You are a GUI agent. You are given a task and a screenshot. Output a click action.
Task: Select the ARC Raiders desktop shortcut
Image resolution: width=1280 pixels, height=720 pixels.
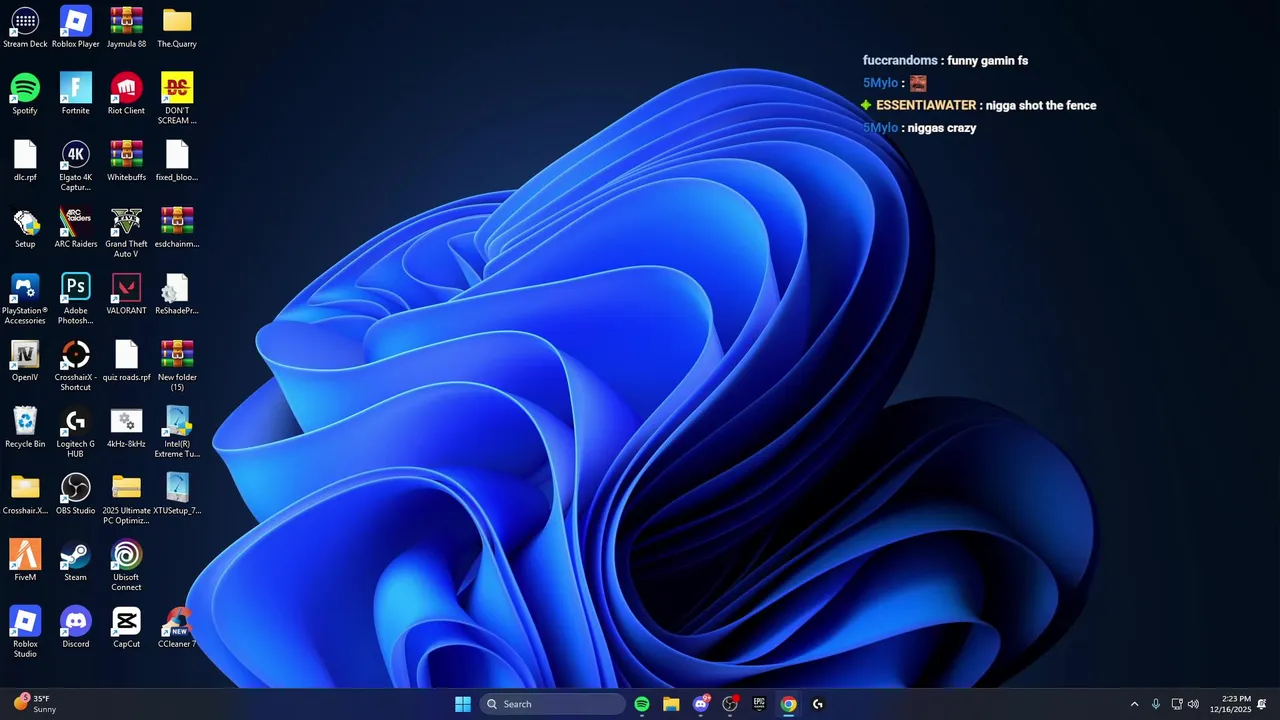coord(76,228)
